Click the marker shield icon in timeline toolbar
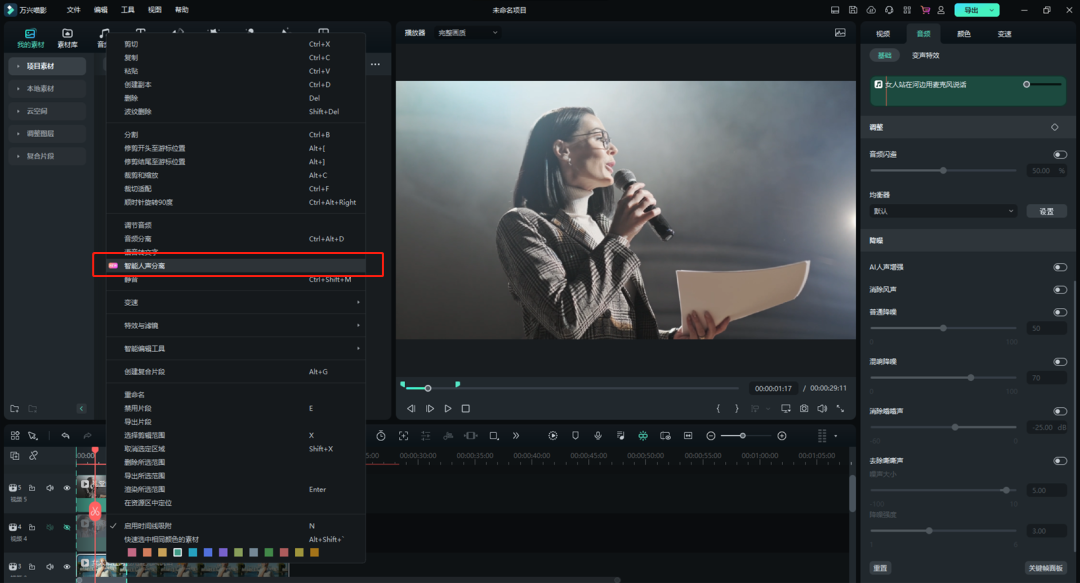 575,436
